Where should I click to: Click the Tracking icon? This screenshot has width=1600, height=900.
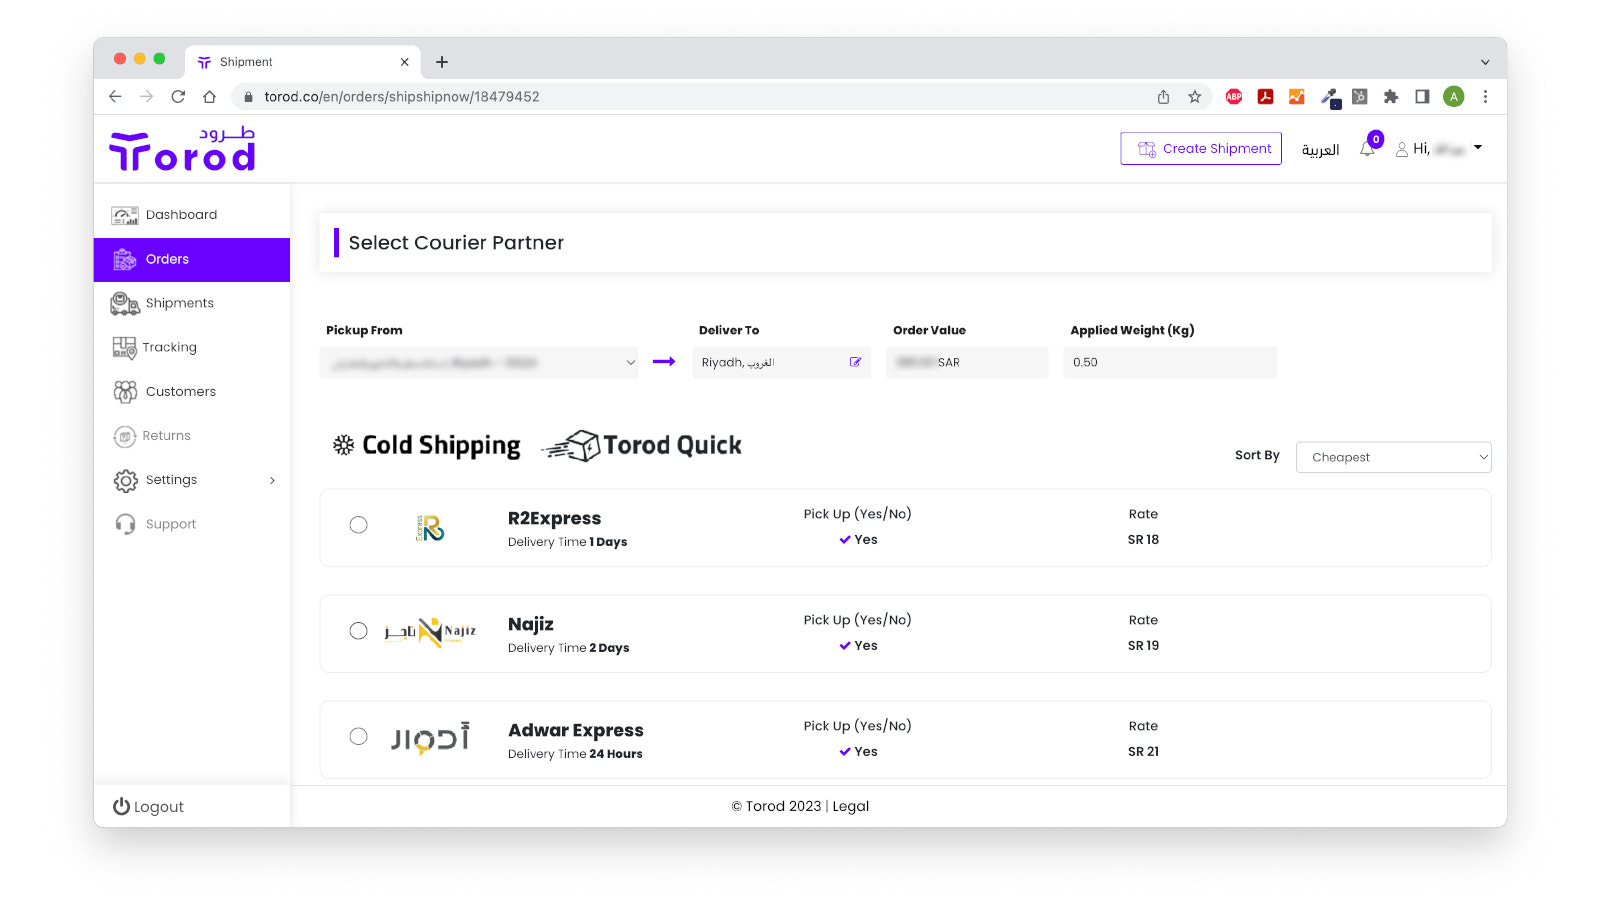coord(124,347)
